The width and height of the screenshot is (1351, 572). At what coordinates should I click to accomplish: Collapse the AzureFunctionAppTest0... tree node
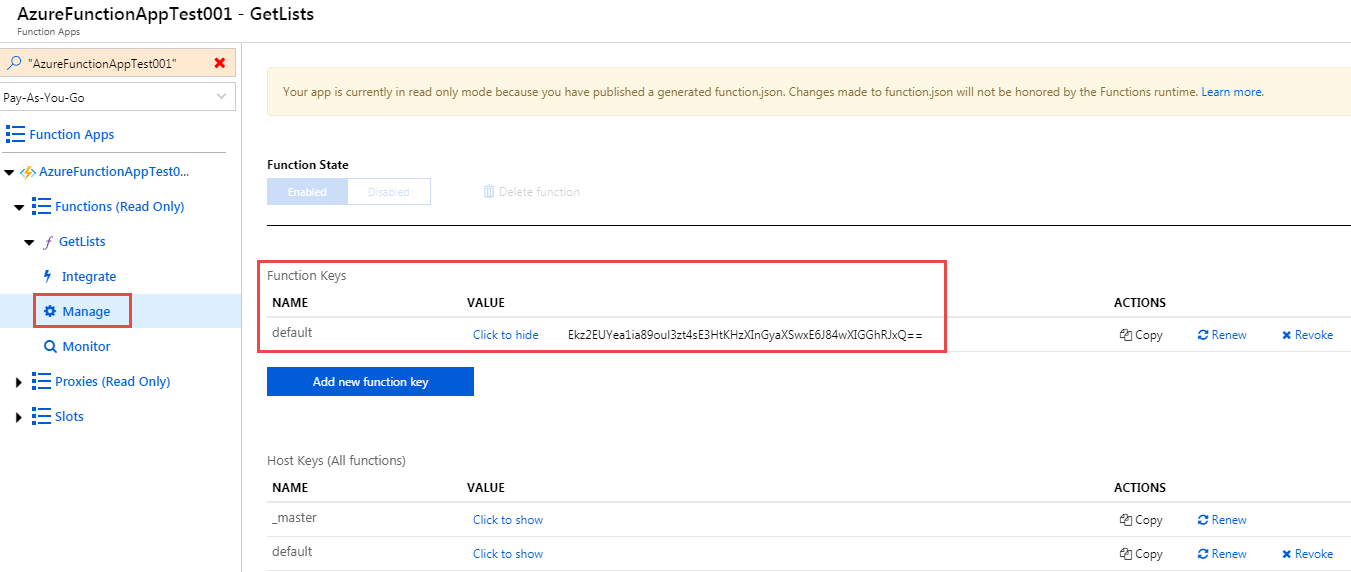coord(9,172)
